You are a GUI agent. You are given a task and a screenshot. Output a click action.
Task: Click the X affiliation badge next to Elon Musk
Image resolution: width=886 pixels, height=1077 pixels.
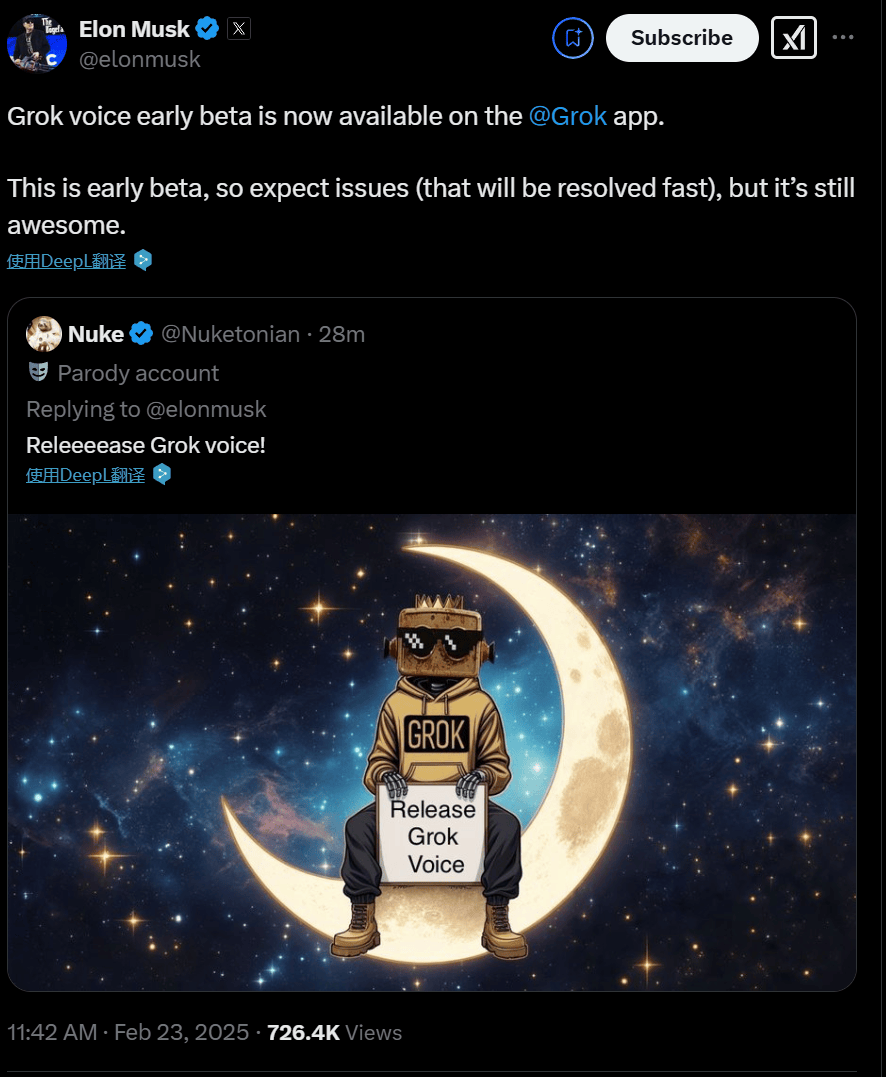tap(238, 29)
